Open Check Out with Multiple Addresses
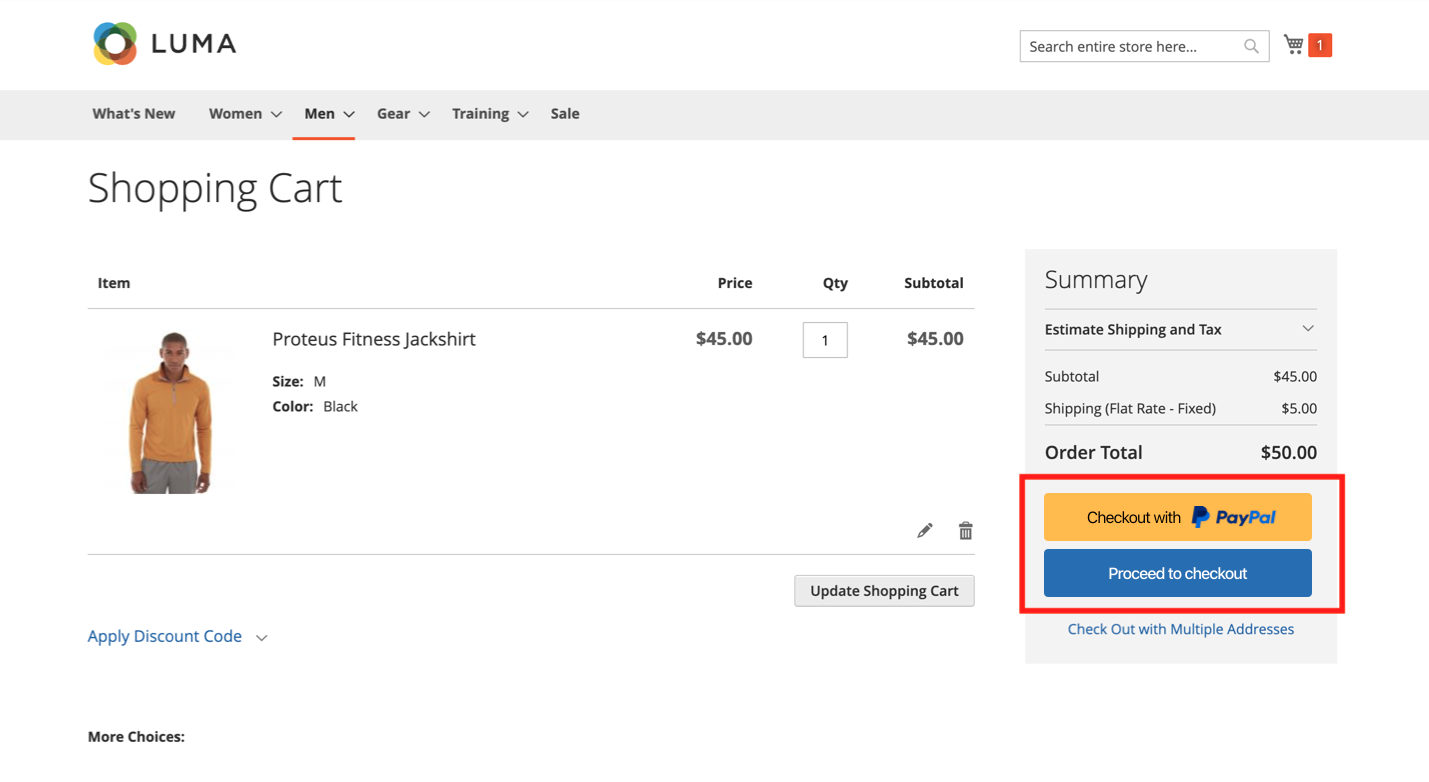This screenshot has height=782, width=1429. click(x=1180, y=628)
